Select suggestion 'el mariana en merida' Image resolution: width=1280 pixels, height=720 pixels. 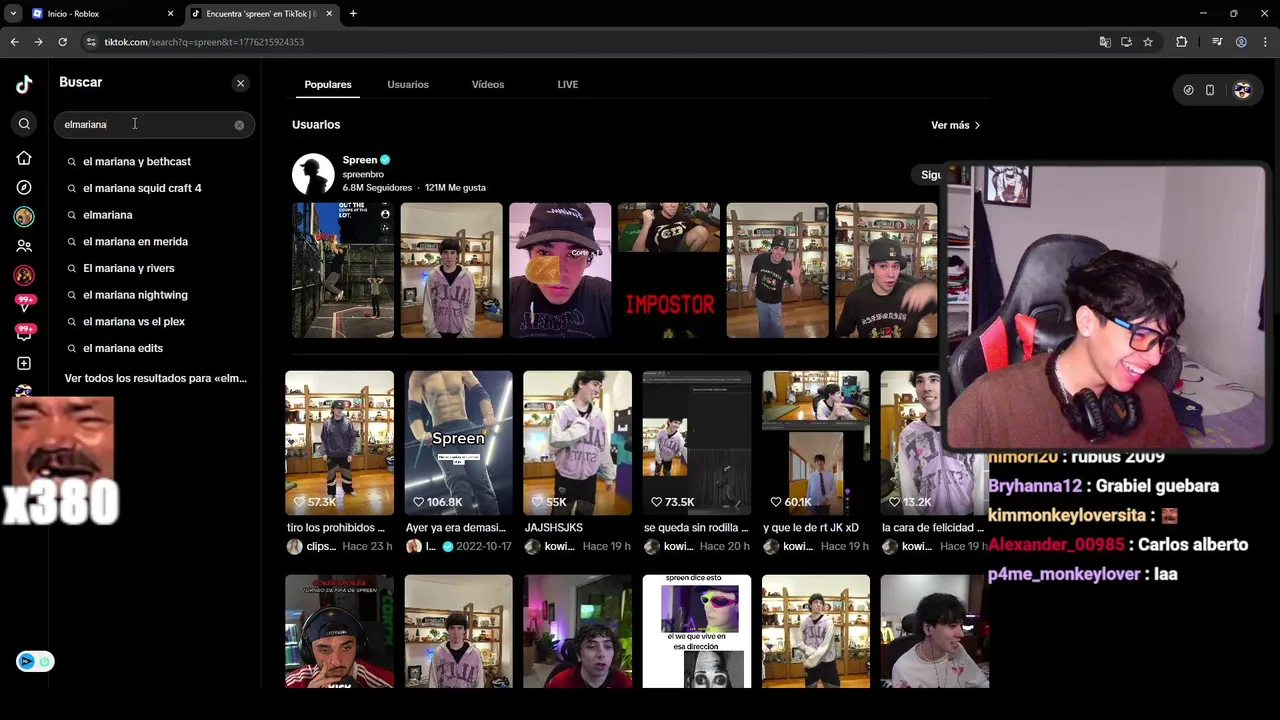click(x=135, y=242)
